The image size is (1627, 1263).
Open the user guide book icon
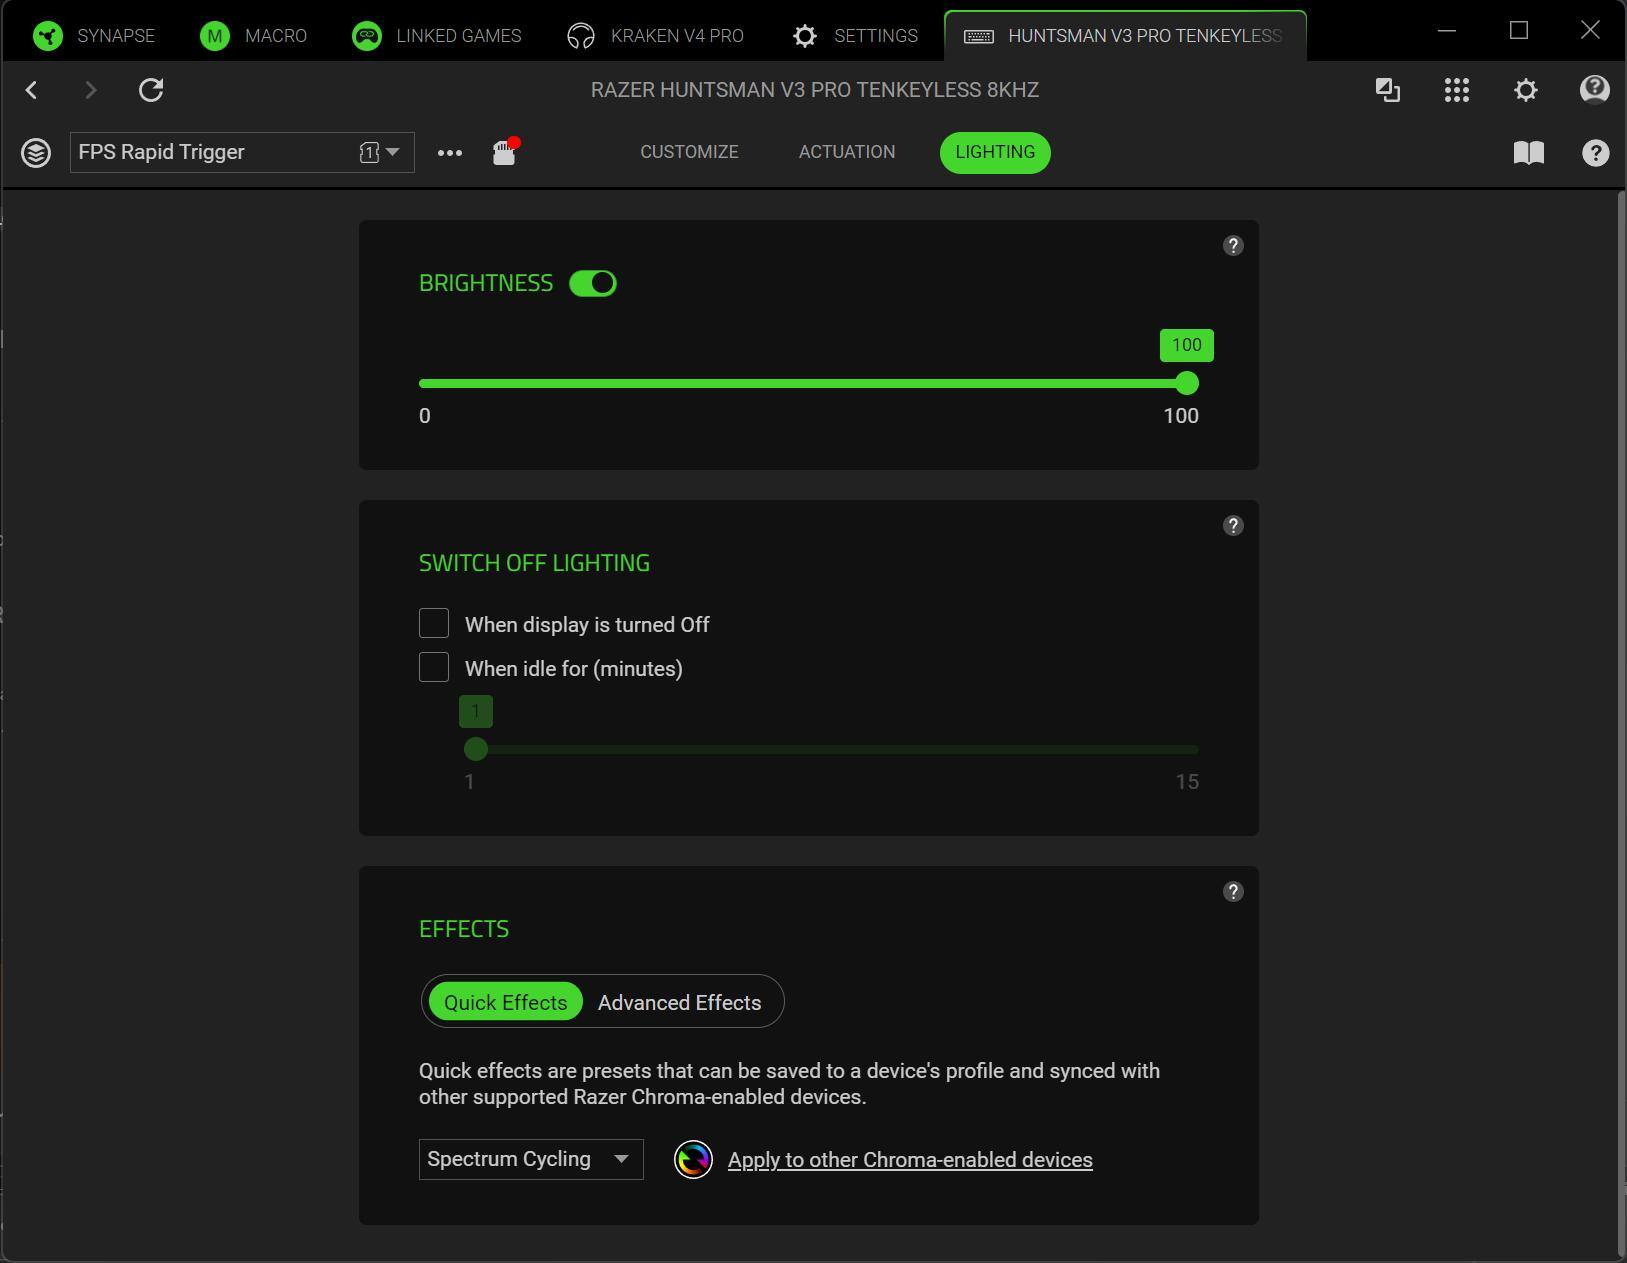(x=1528, y=153)
